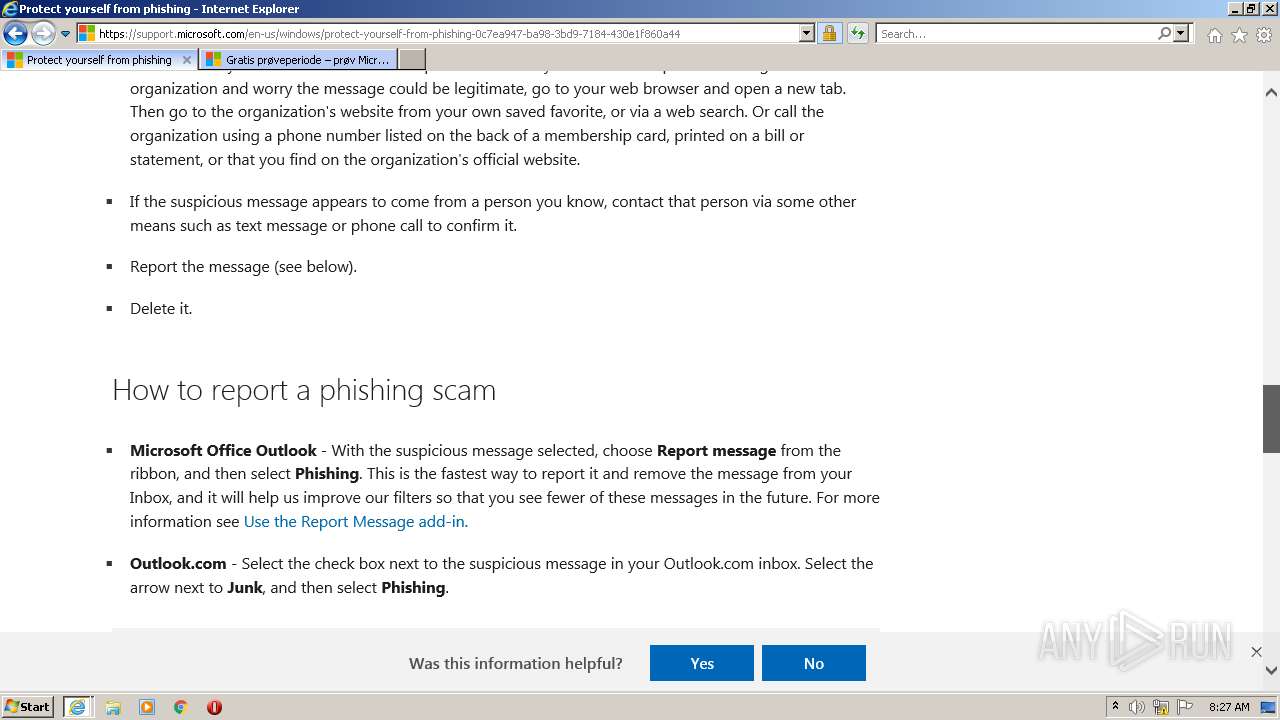
Task: Expand the address bar autocomplete dropdown
Action: (807, 33)
